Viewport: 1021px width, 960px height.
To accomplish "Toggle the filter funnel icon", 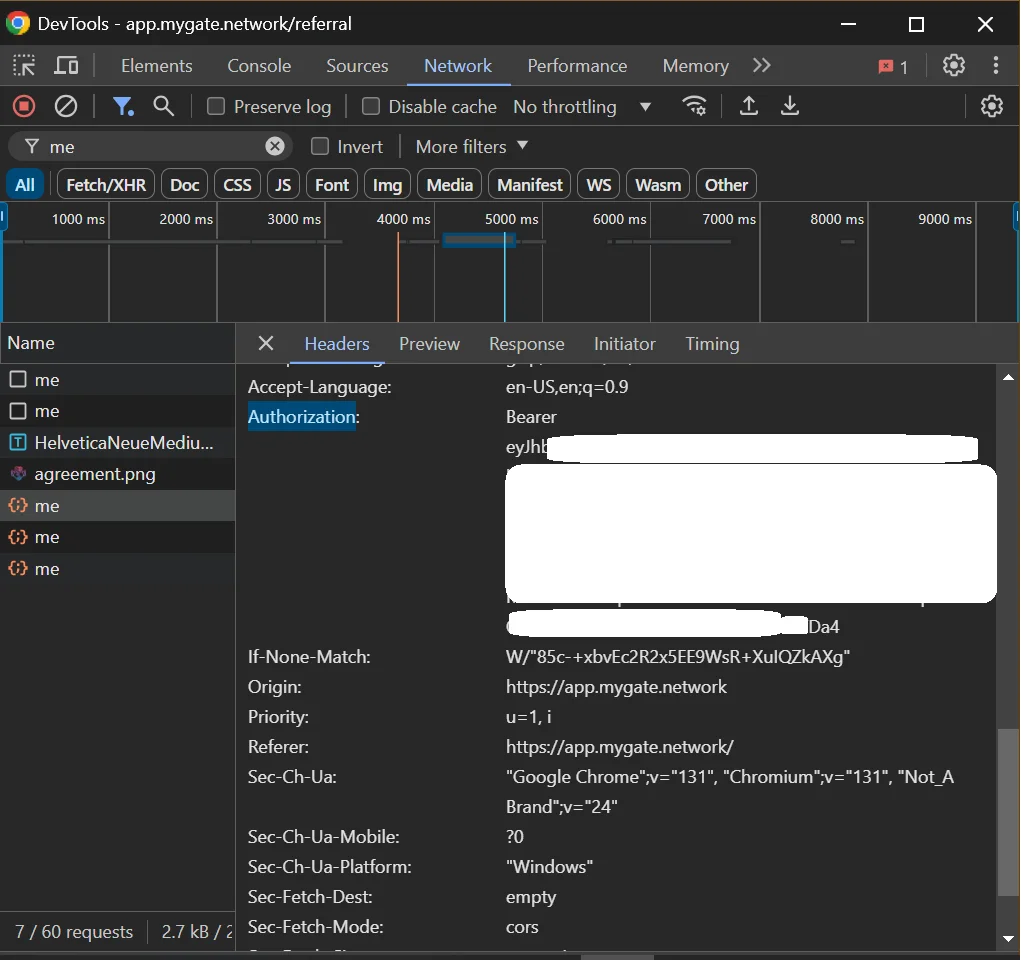I will [x=122, y=106].
